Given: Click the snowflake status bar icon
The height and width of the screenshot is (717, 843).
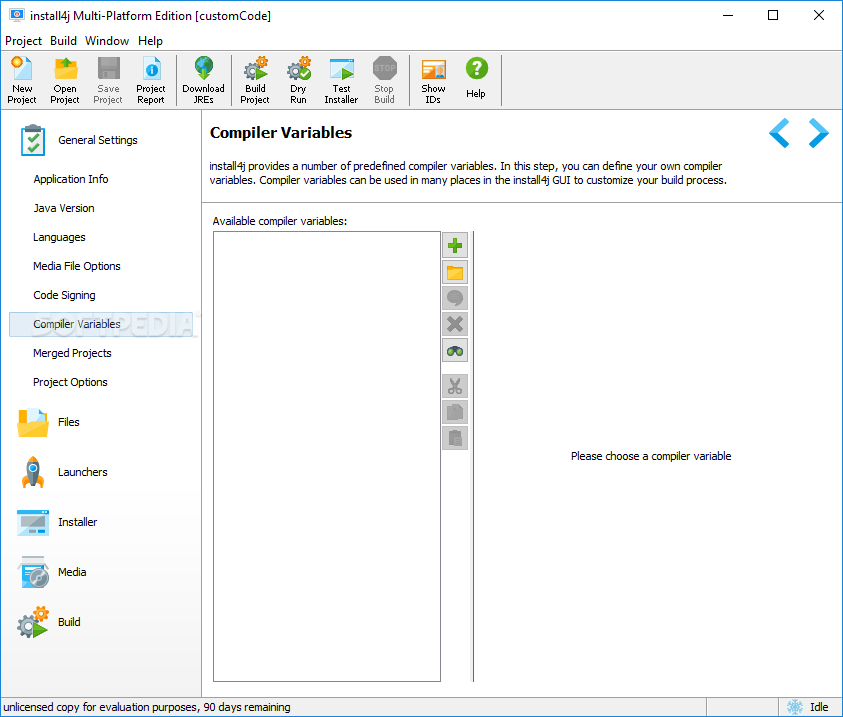Looking at the screenshot, I should pyautogui.click(x=795, y=707).
